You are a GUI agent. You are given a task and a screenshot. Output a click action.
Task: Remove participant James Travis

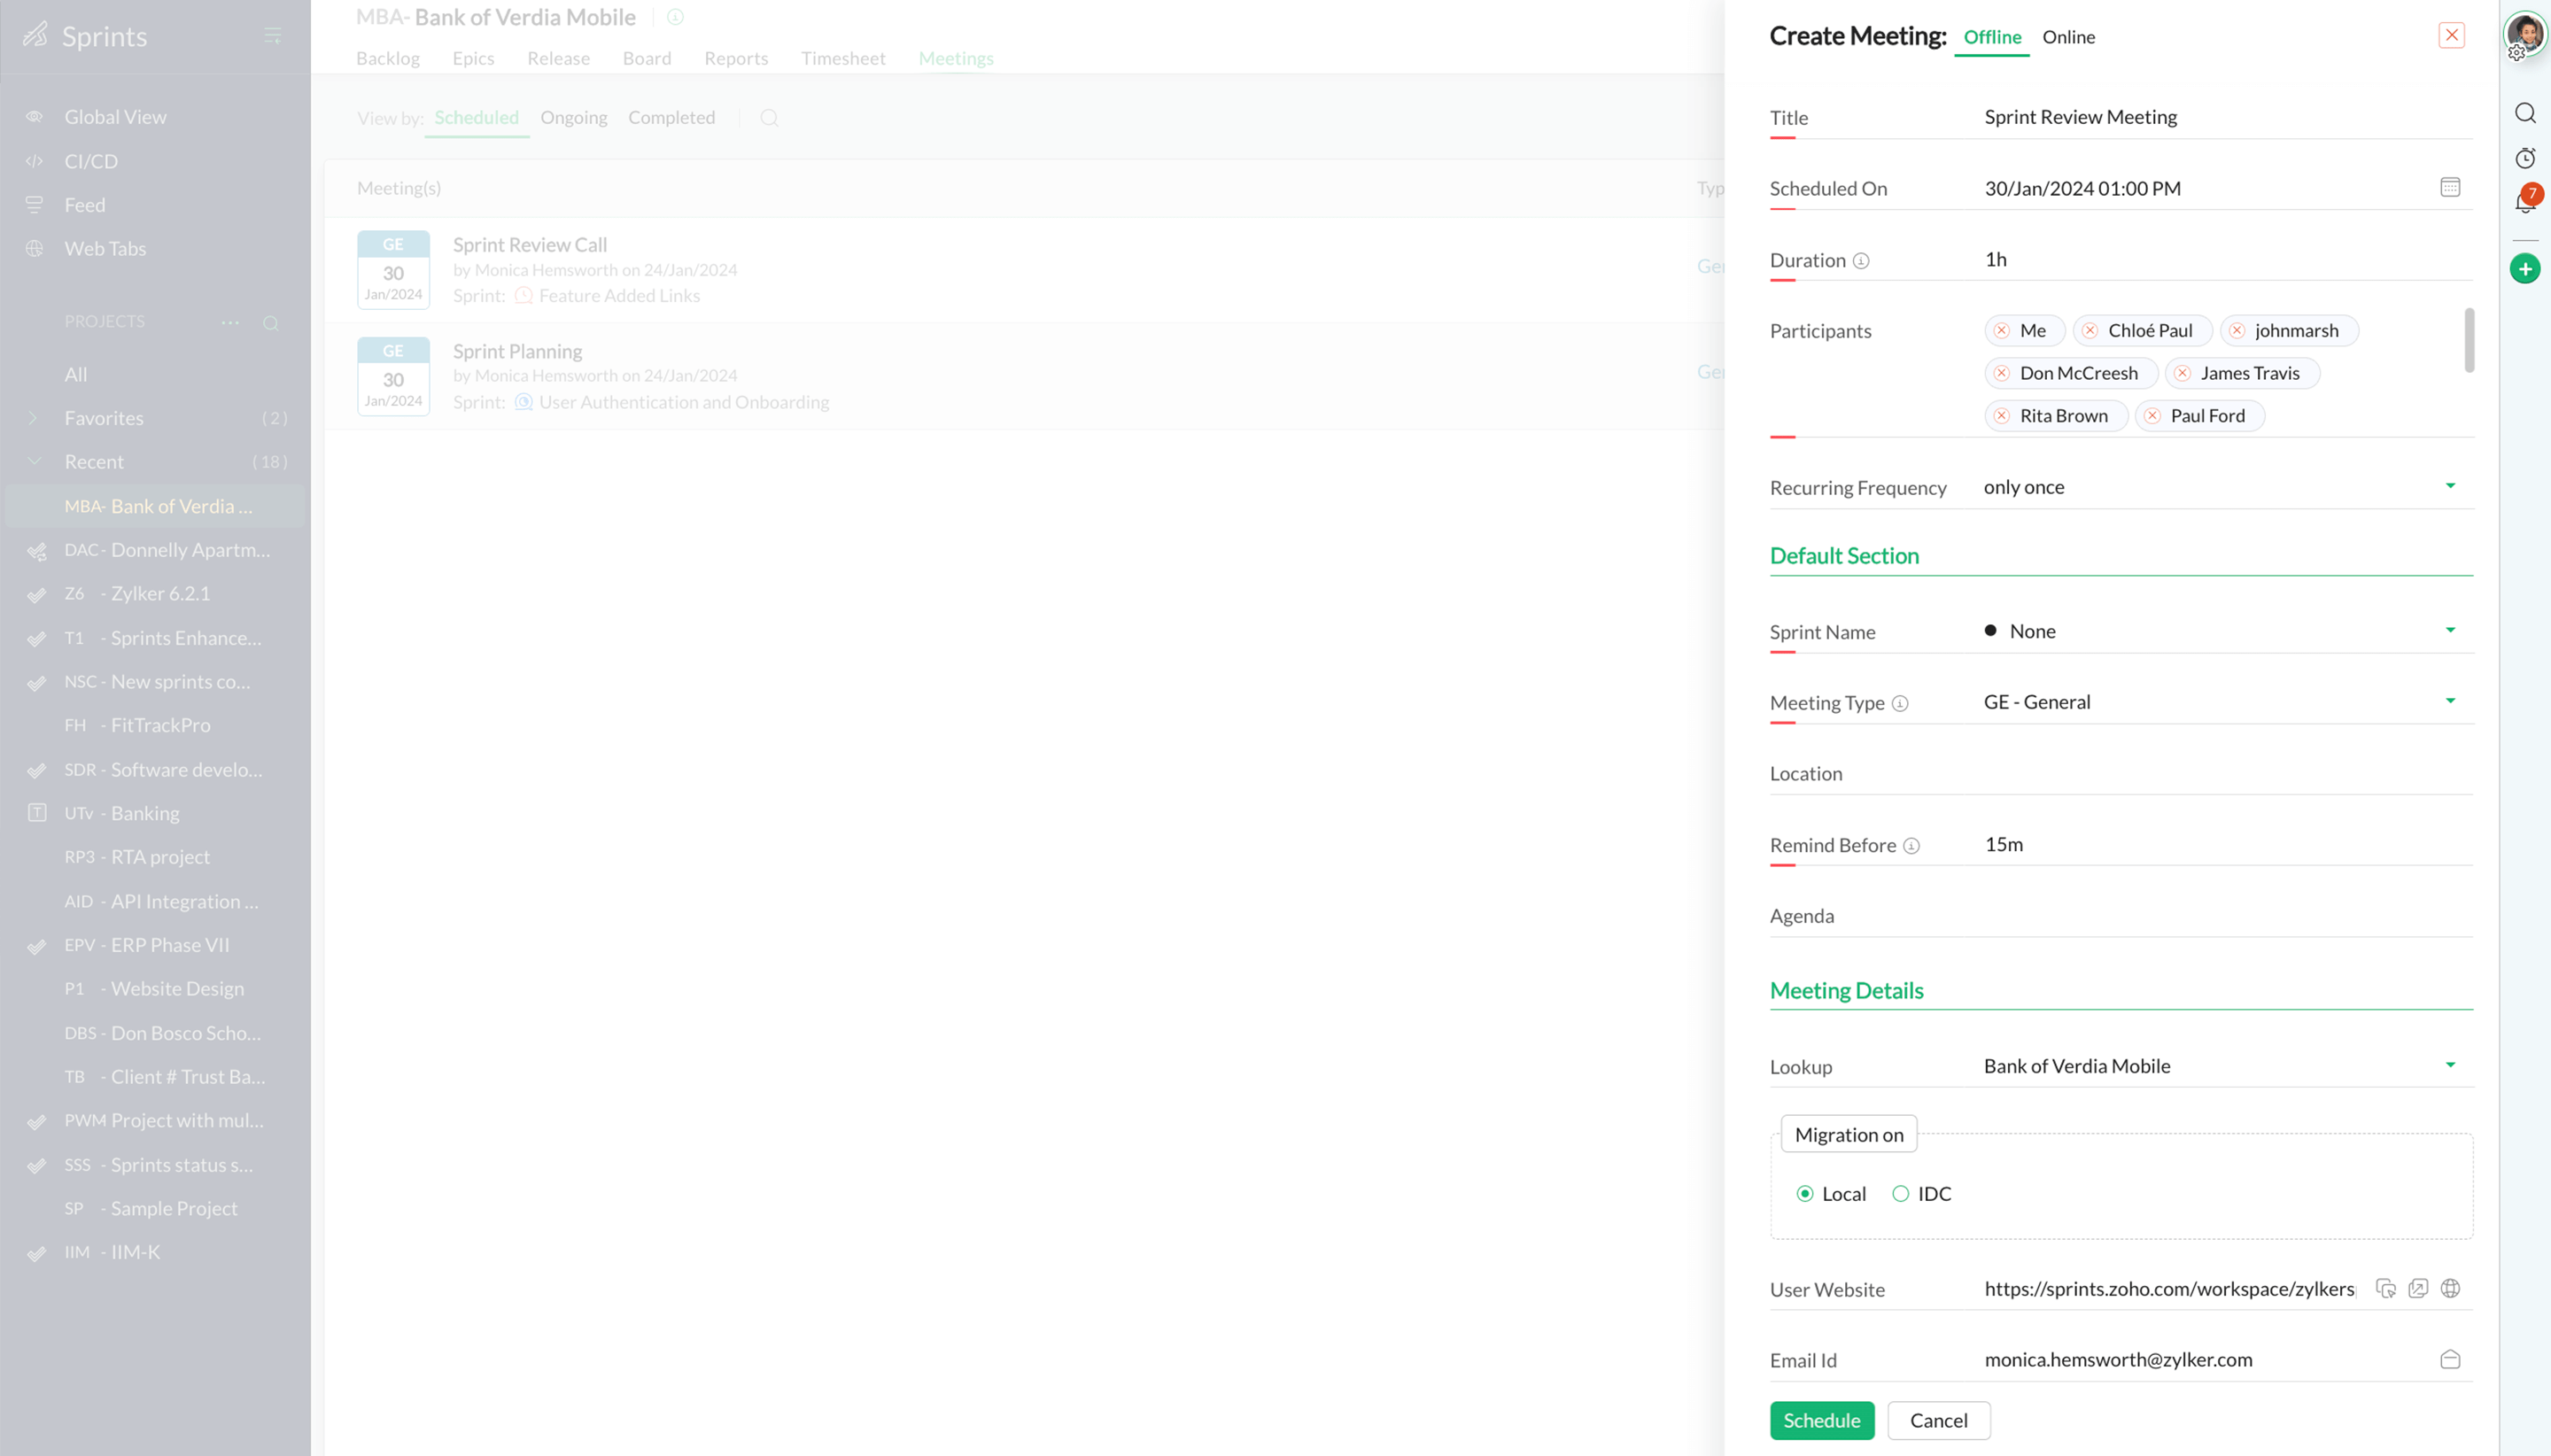click(x=2182, y=373)
